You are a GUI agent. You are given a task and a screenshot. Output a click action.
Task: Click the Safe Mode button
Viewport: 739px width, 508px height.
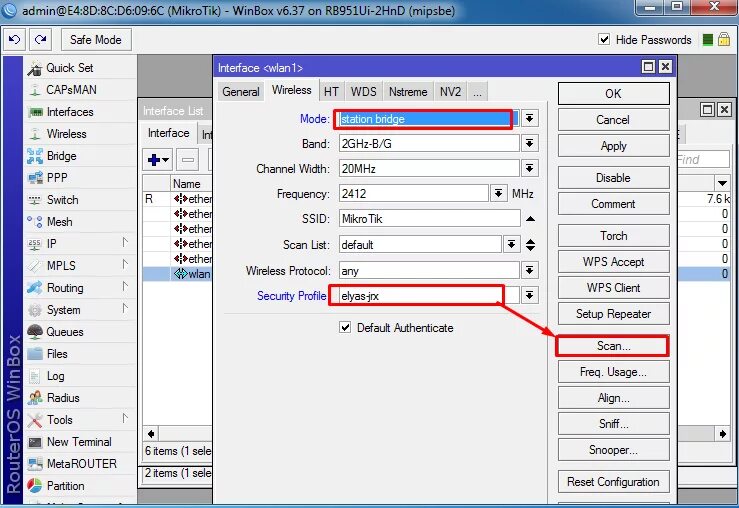click(x=96, y=40)
